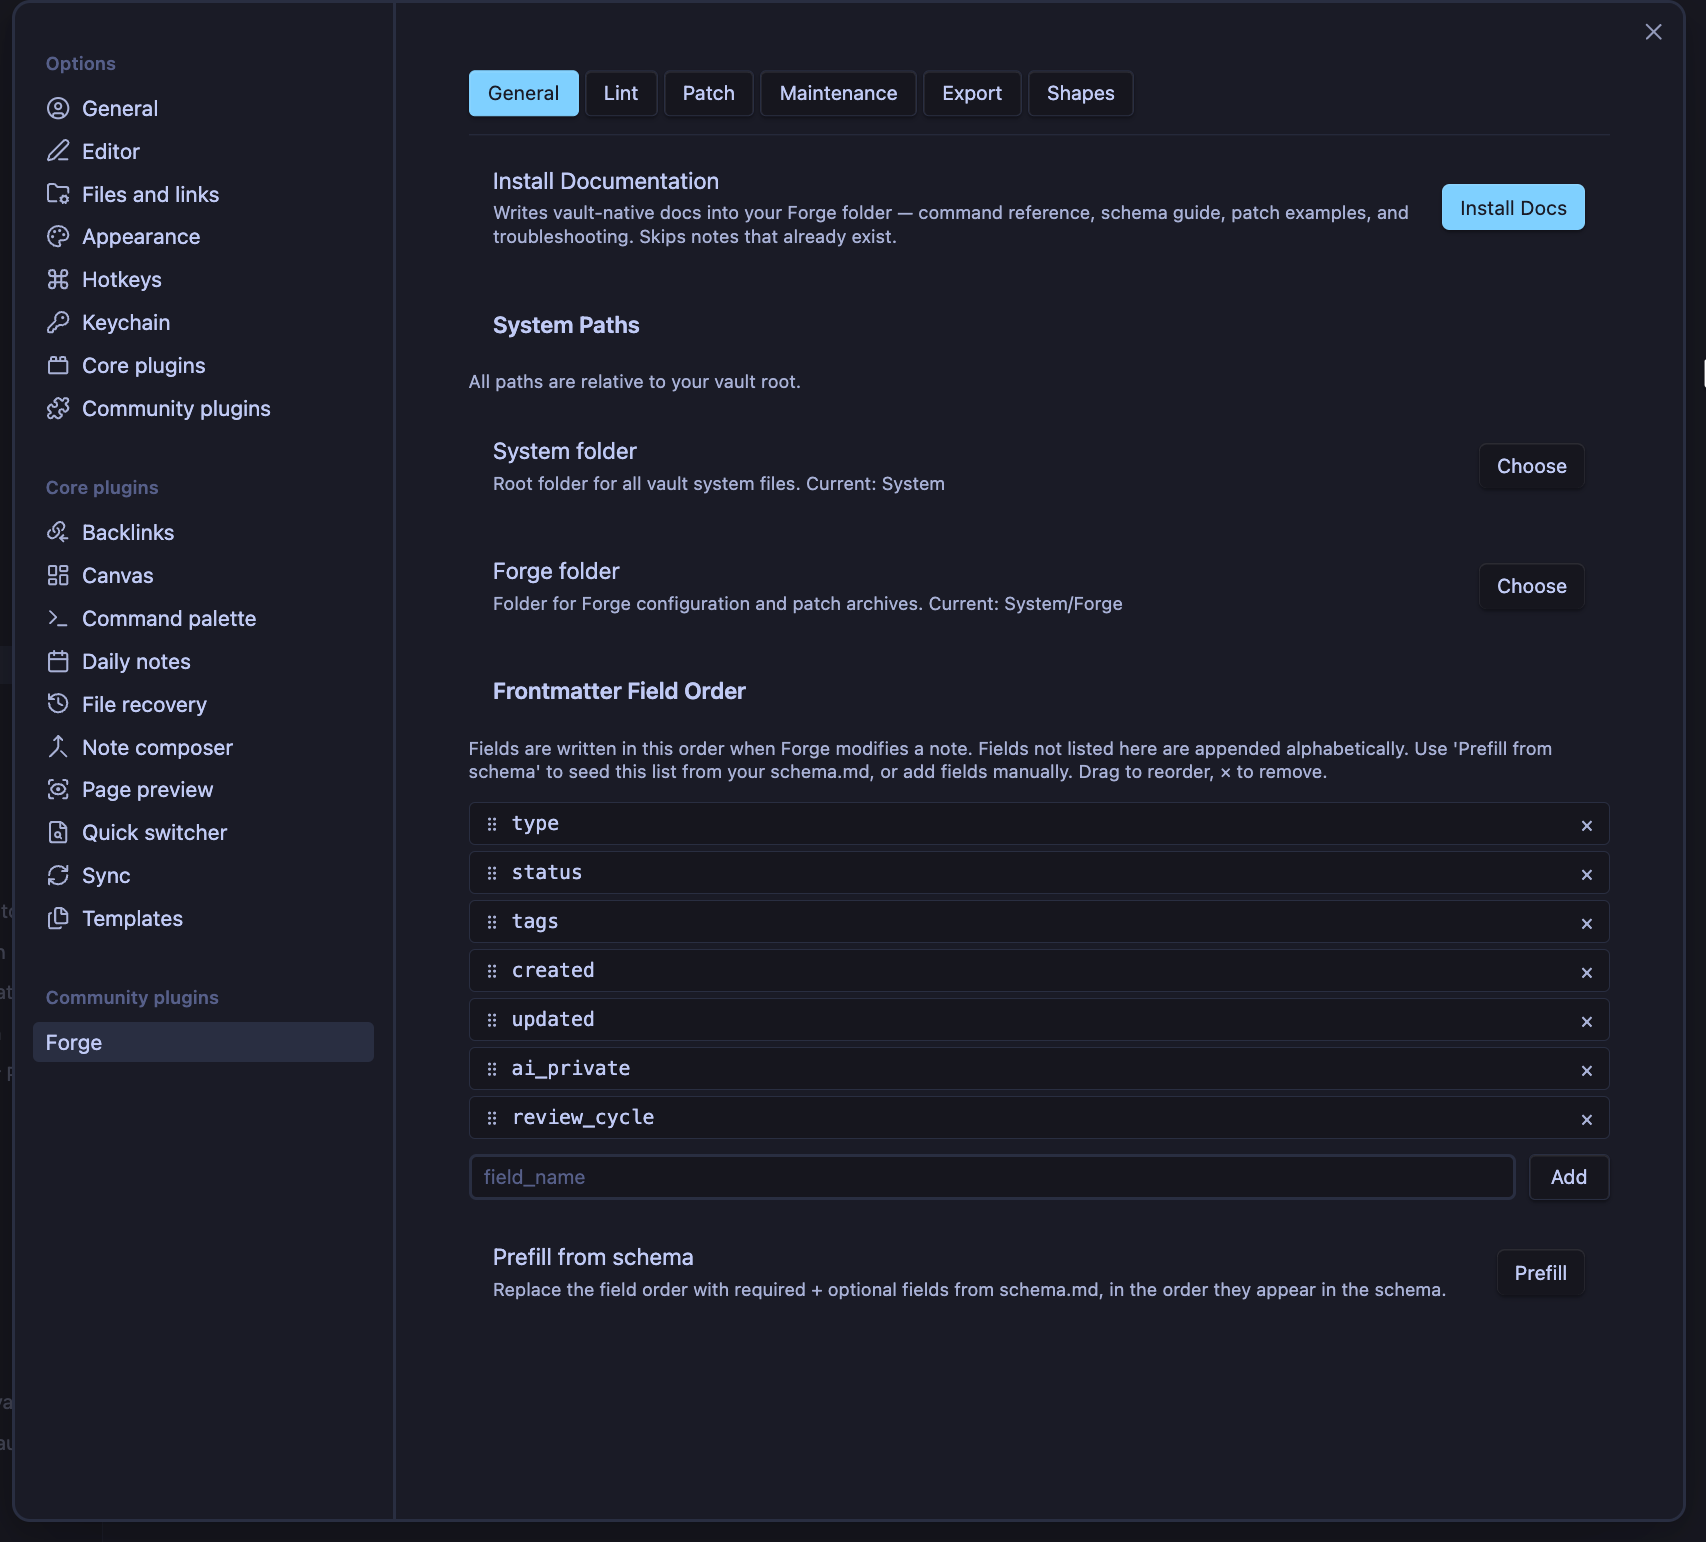Open Hotkeys settings label
Viewport: 1706px width, 1542px height.
coord(122,279)
